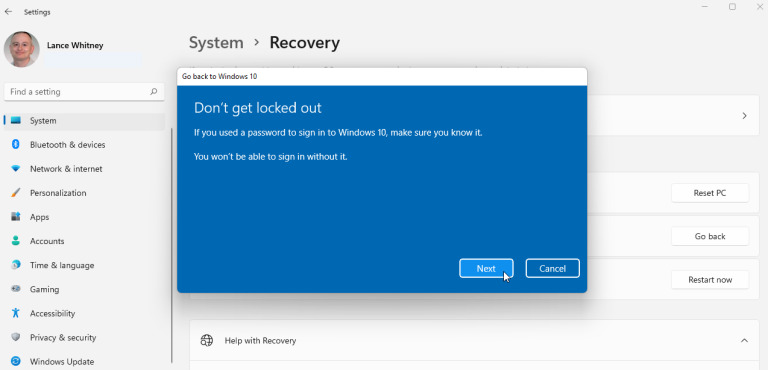Screen dimensions: 768x370
Task: Expand the top recovery option chevron
Action: point(744,116)
